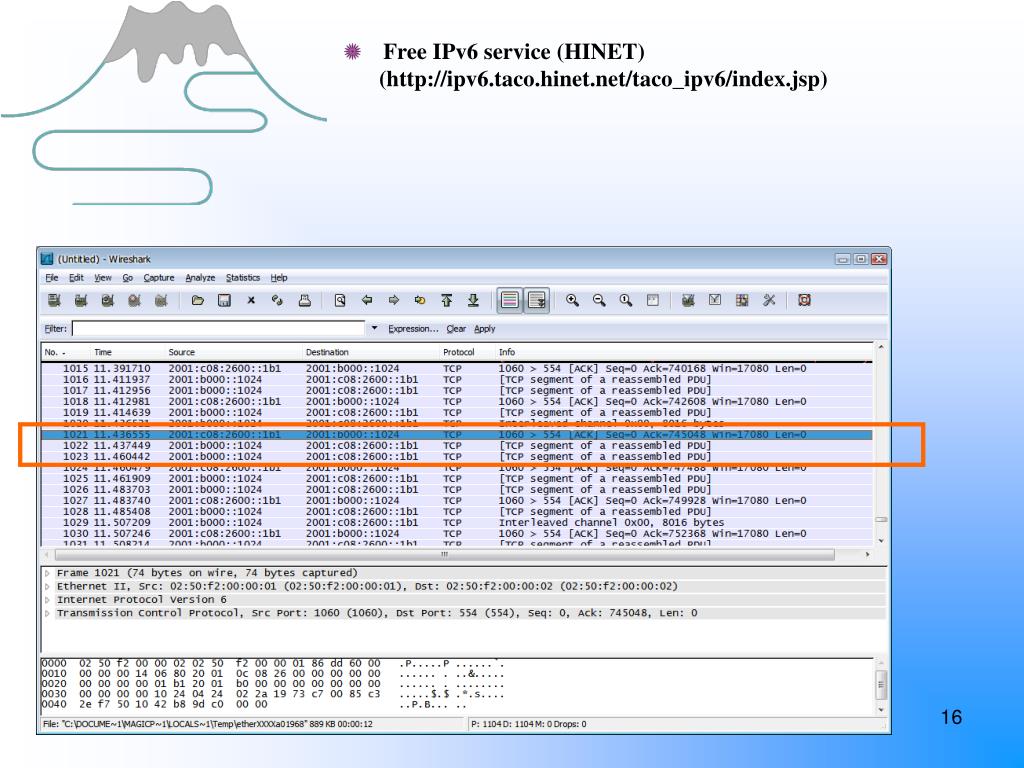Open the filter history dropdown arrow
The image size is (1024, 768).
tap(374, 328)
